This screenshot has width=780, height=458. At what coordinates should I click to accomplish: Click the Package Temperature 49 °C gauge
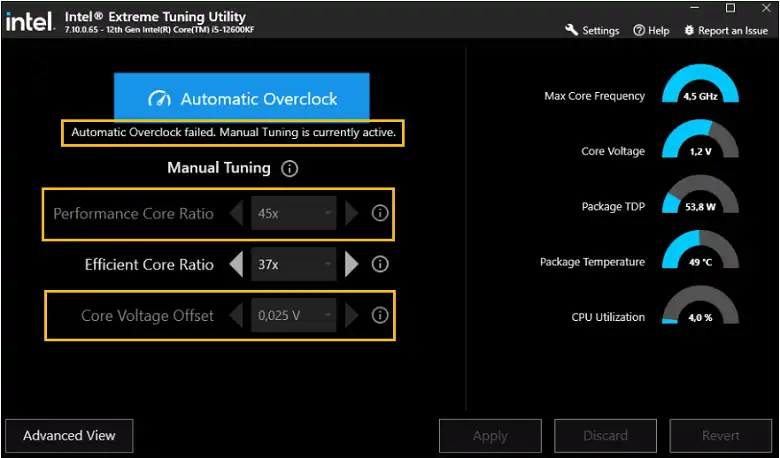(x=700, y=249)
